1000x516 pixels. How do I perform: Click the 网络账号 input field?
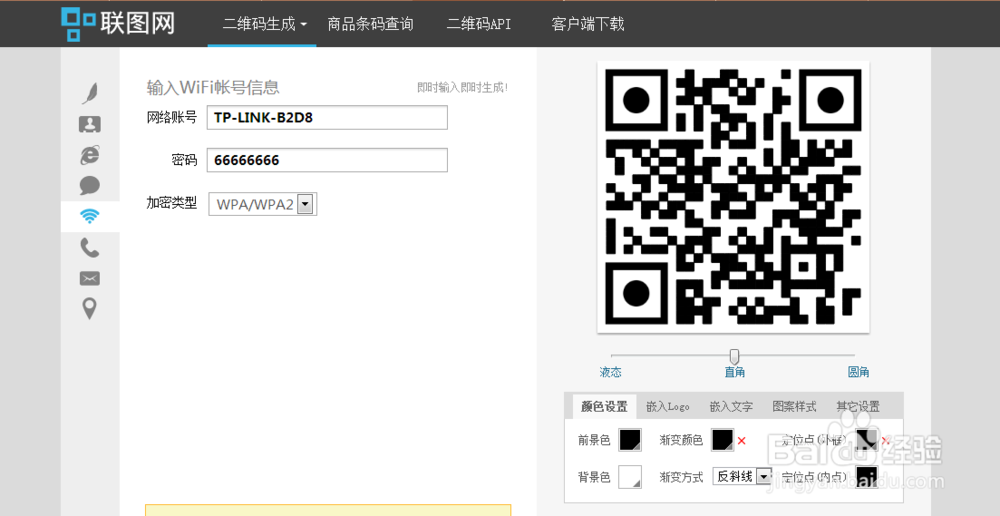327,118
